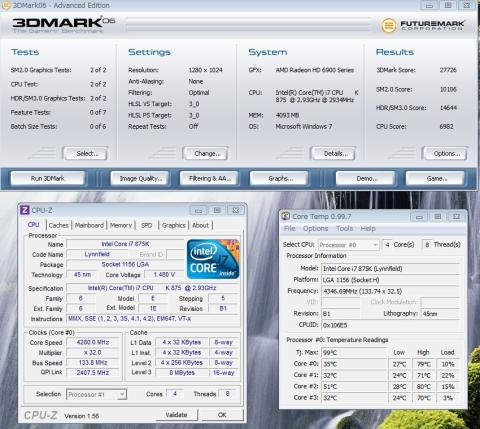Click the CPU-Z app icon in its title bar
The width and height of the screenshot is (480, 429).
tap(25, 210)
